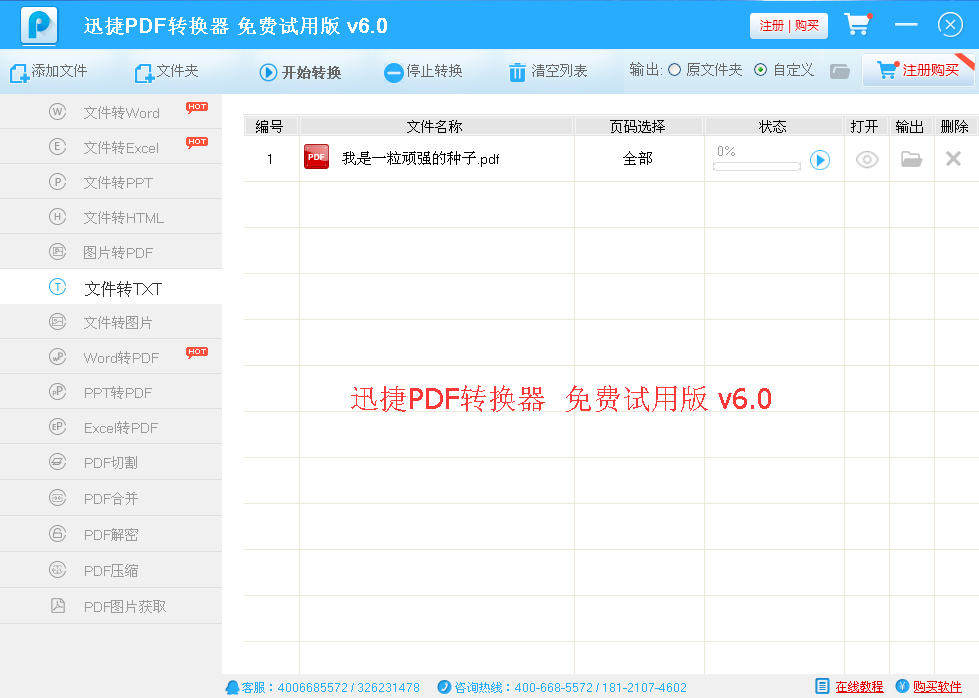Click the PDF图片获取 icon
The width and height of the screenshot is (979, 698).
pos(57,606)
